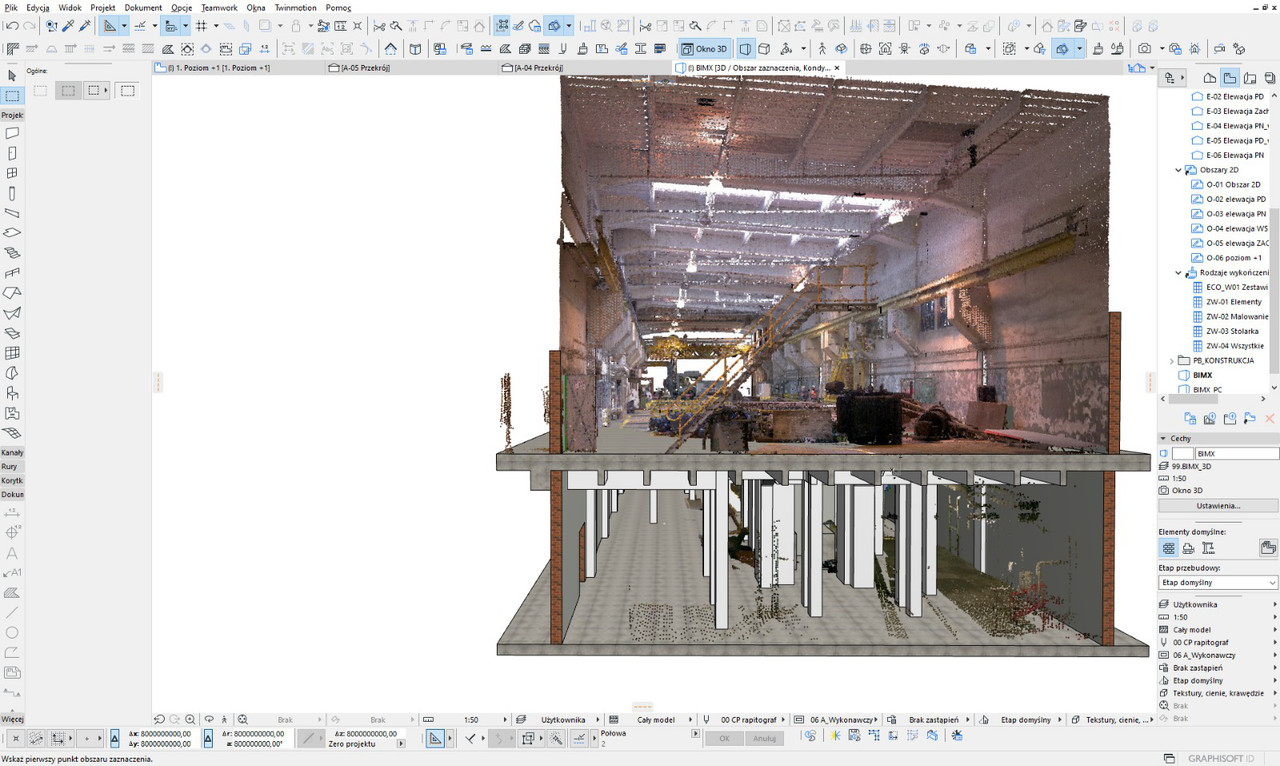The width and height of the screenshot is (1280, 766).
Task: Choose the Circle drawing tool
Action: click(12, 633)
